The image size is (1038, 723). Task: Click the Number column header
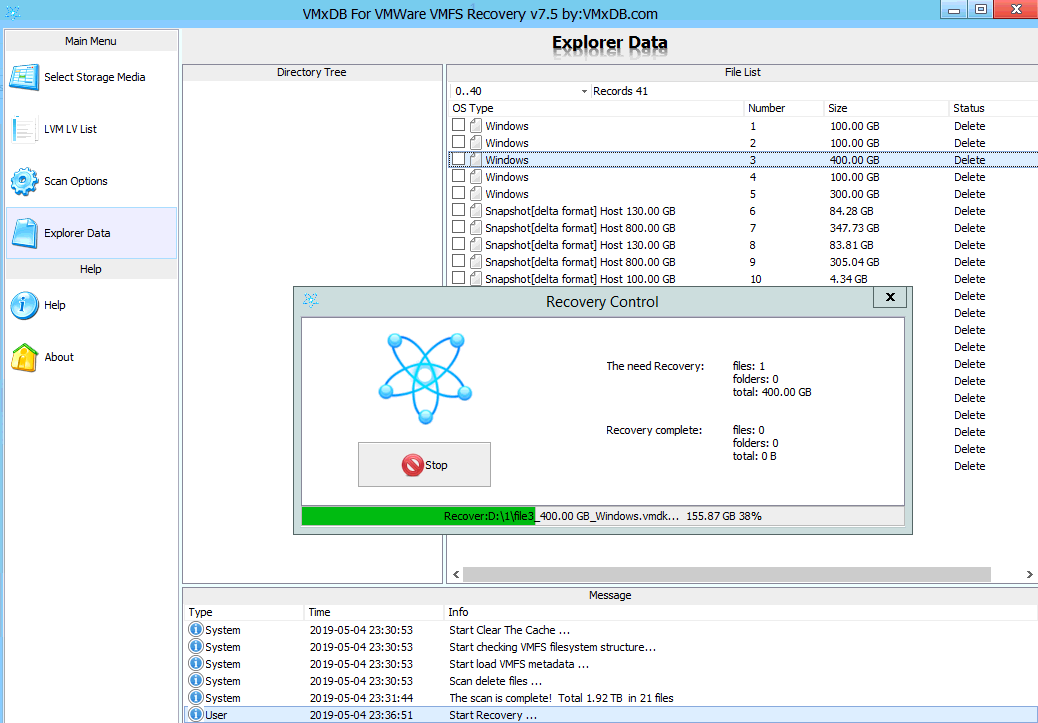pyautogui.click(x=784, y=108)
